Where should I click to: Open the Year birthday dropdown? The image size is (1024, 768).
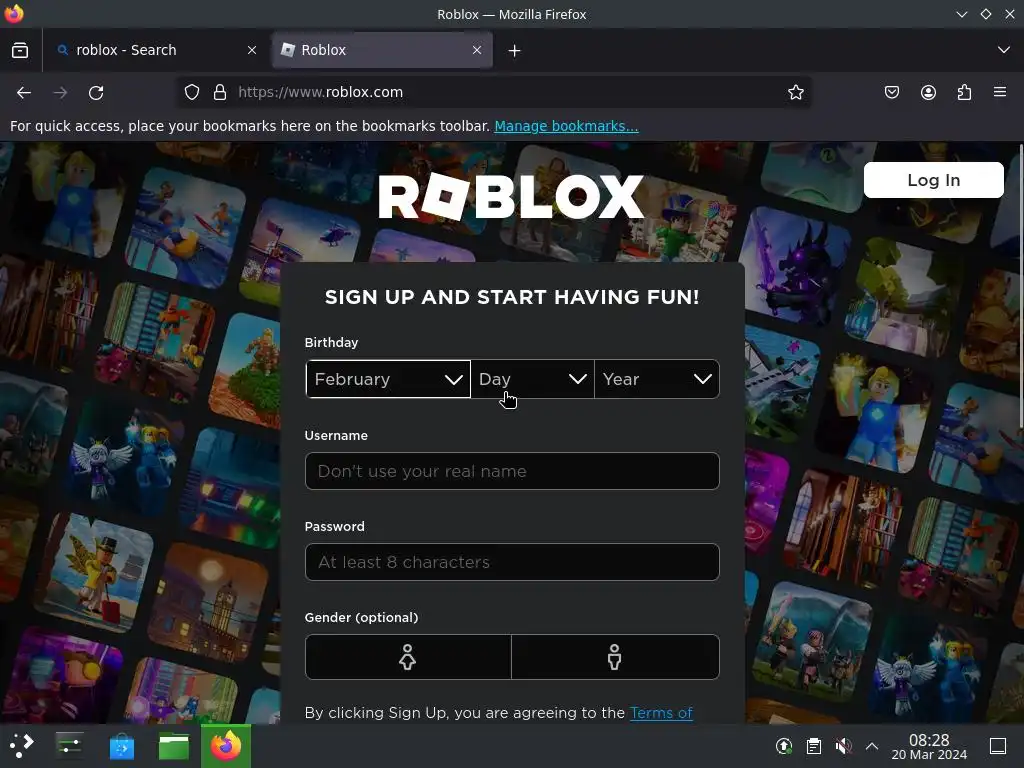[657, 379]
